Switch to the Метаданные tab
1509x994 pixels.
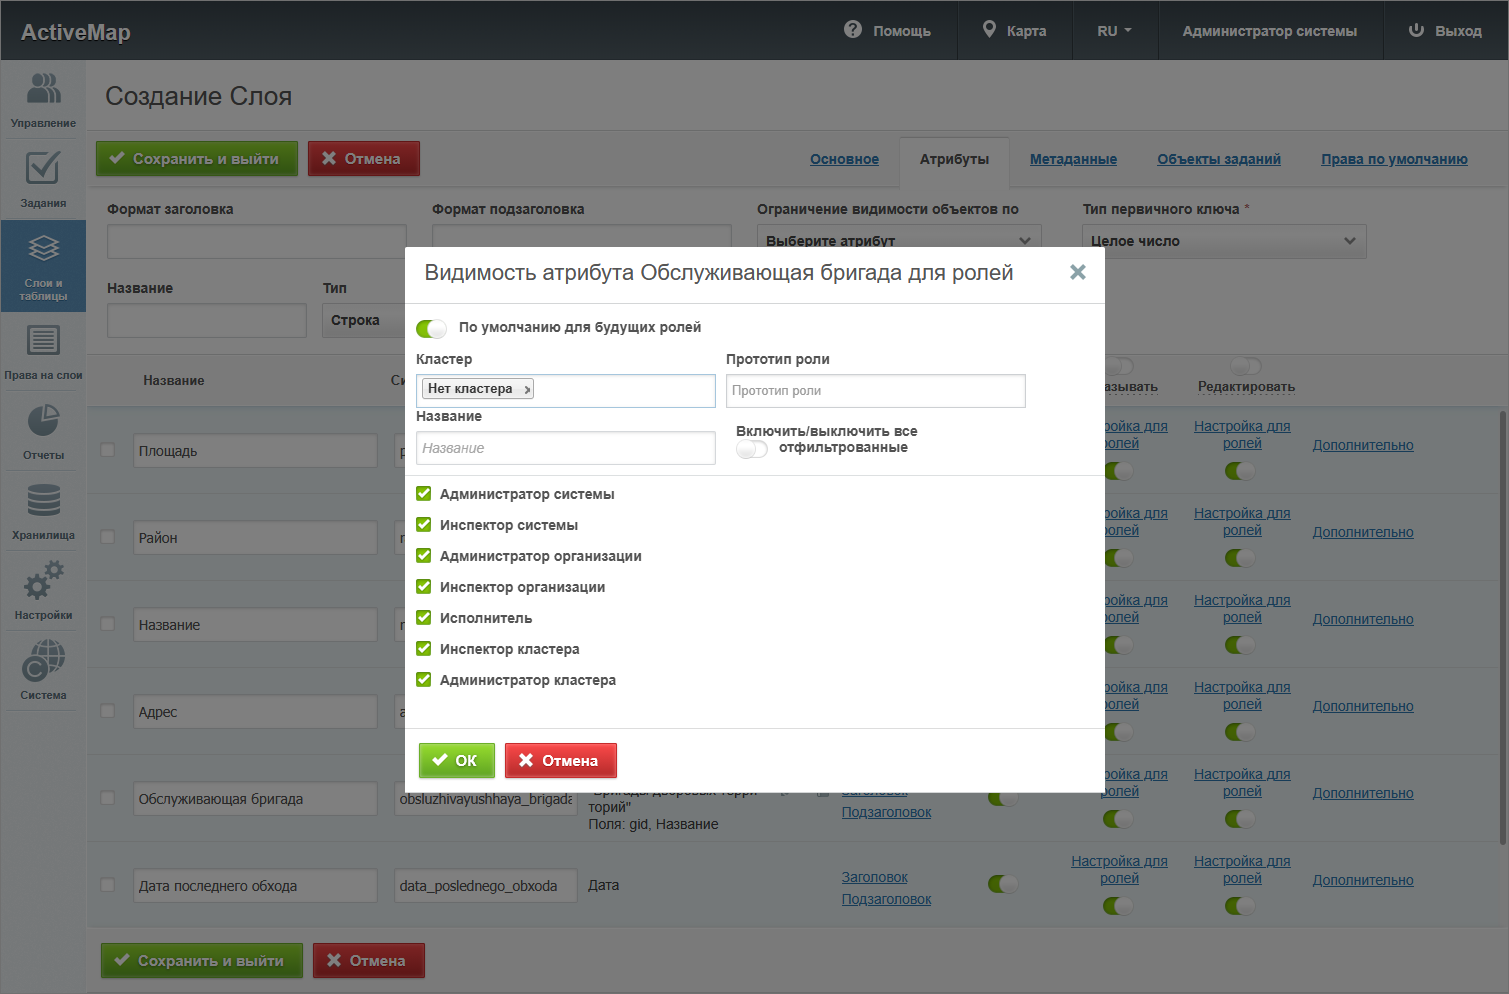pos(1073,159)
